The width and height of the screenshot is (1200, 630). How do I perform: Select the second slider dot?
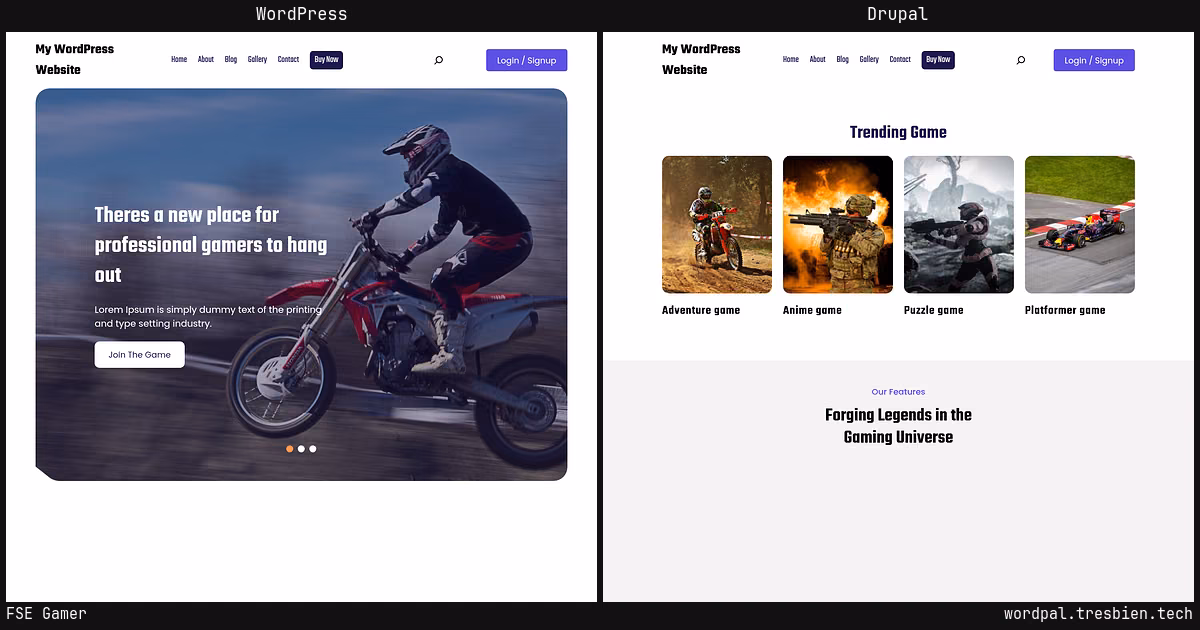[x=301, y=449]
